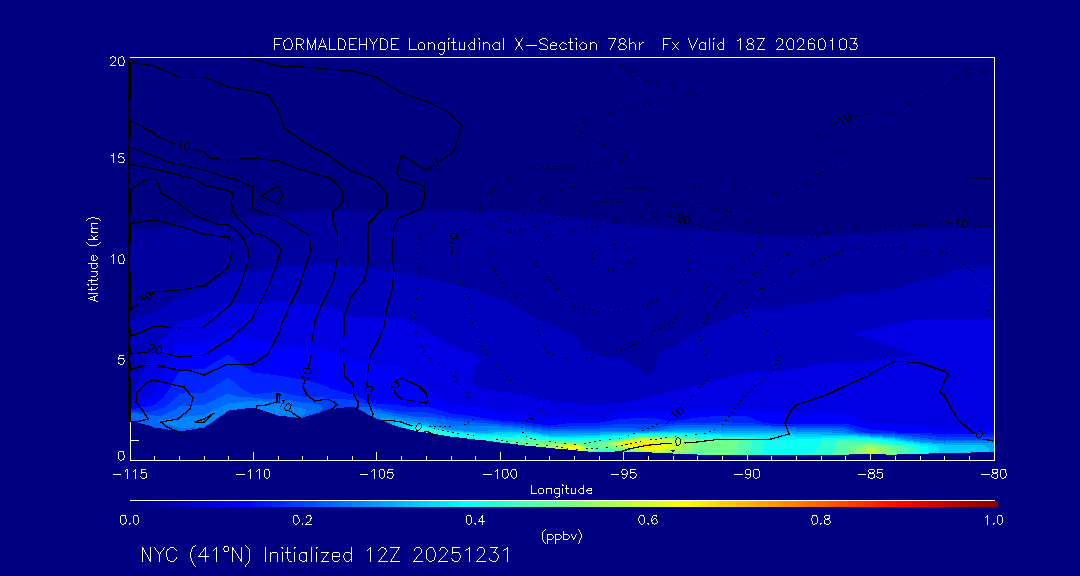Click the 'Longitude' x-axis label
Screen dimensions: 1080x576
[561, 491]
